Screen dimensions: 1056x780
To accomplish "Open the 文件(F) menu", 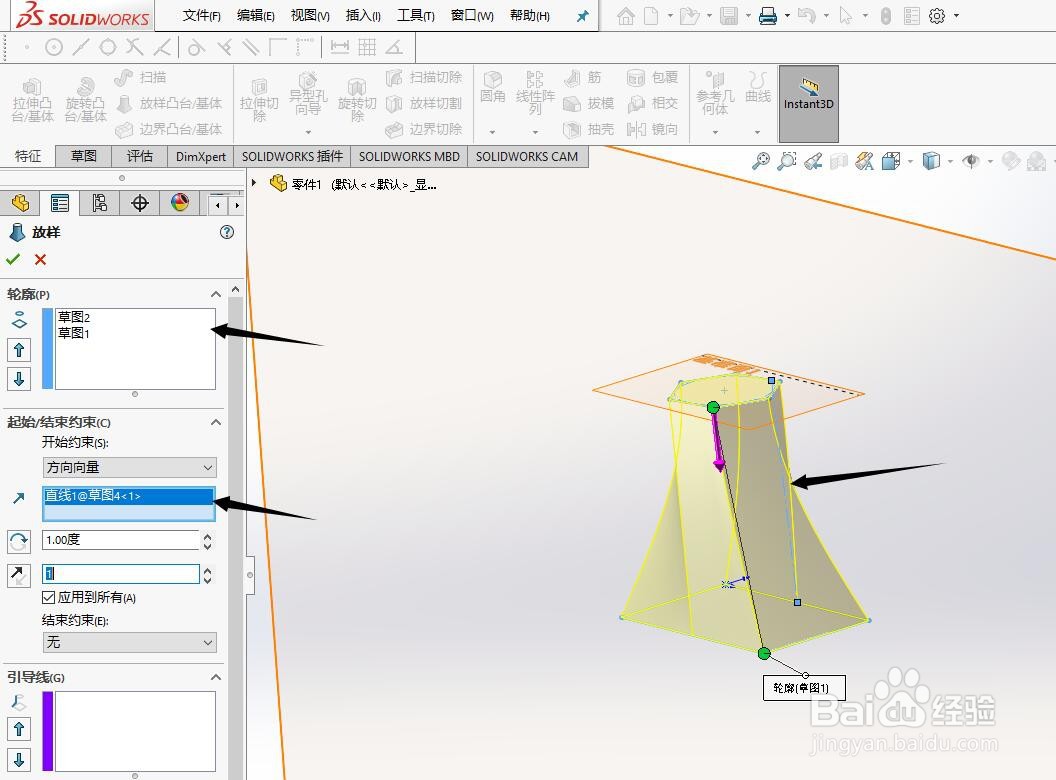I will [x=201, y=15].
